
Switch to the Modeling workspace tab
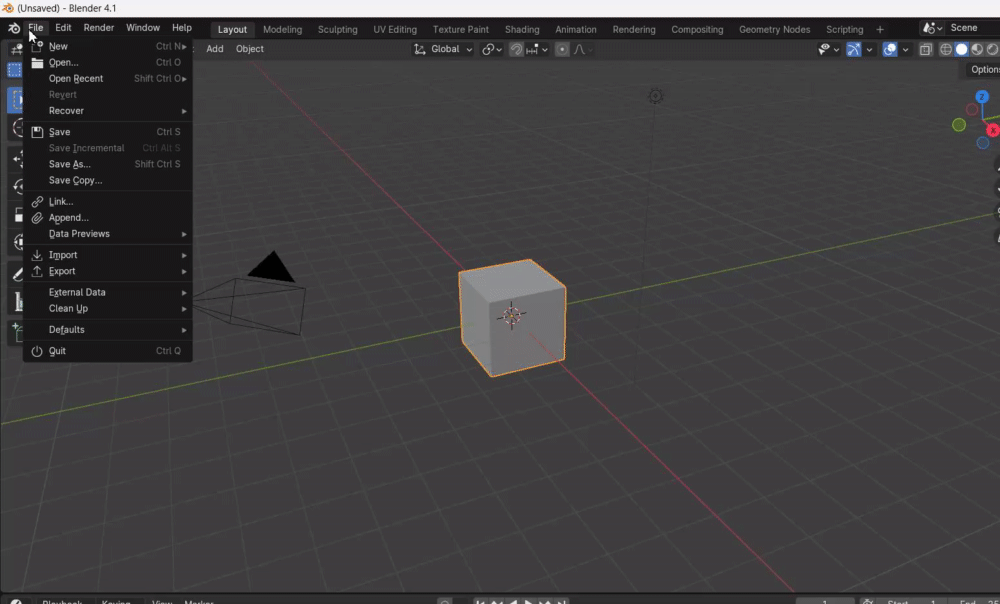283,29
